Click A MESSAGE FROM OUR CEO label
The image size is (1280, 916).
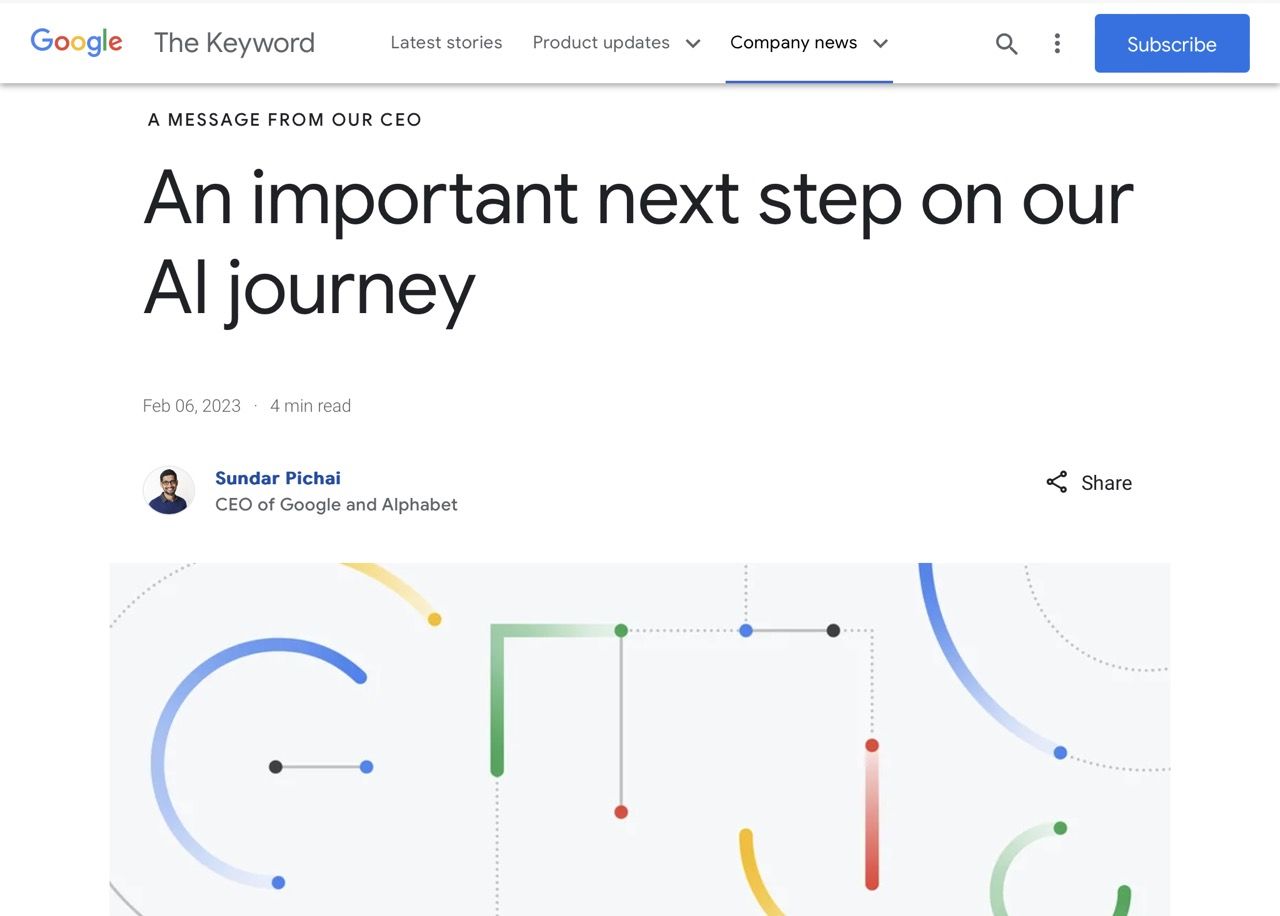click(x=285, y=120)
